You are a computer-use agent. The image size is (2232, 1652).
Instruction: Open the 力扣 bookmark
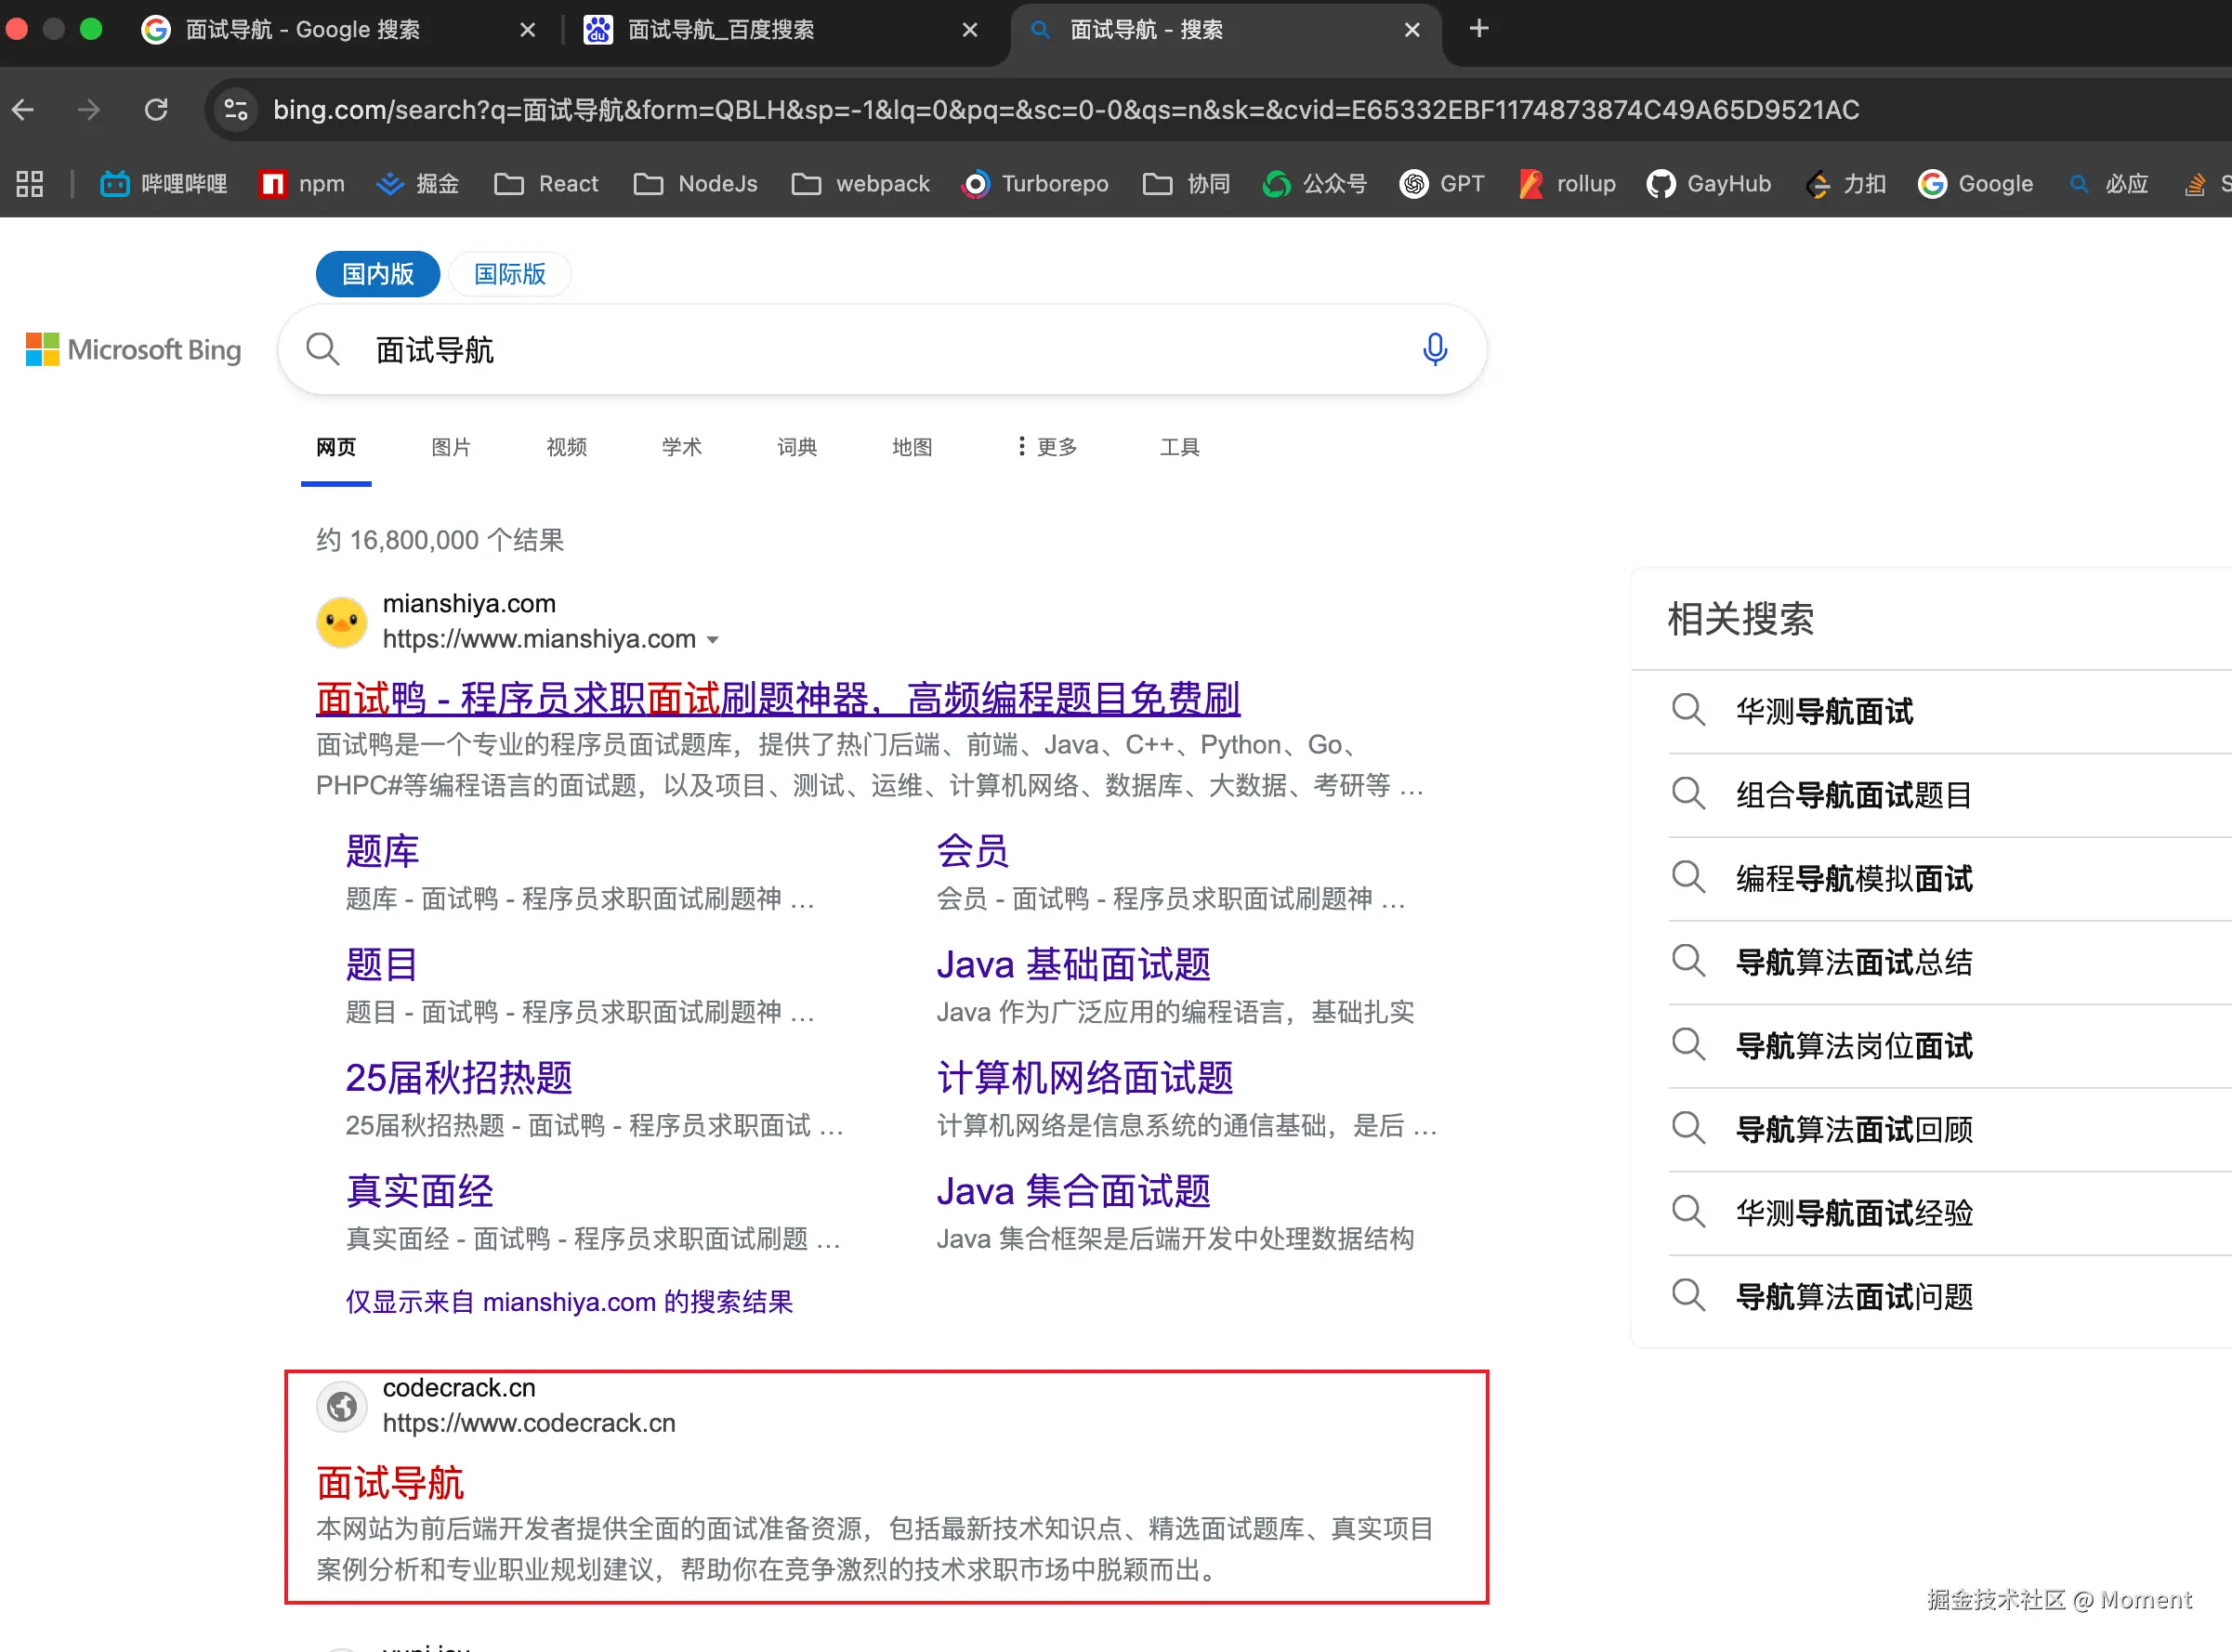point(1845,184)
